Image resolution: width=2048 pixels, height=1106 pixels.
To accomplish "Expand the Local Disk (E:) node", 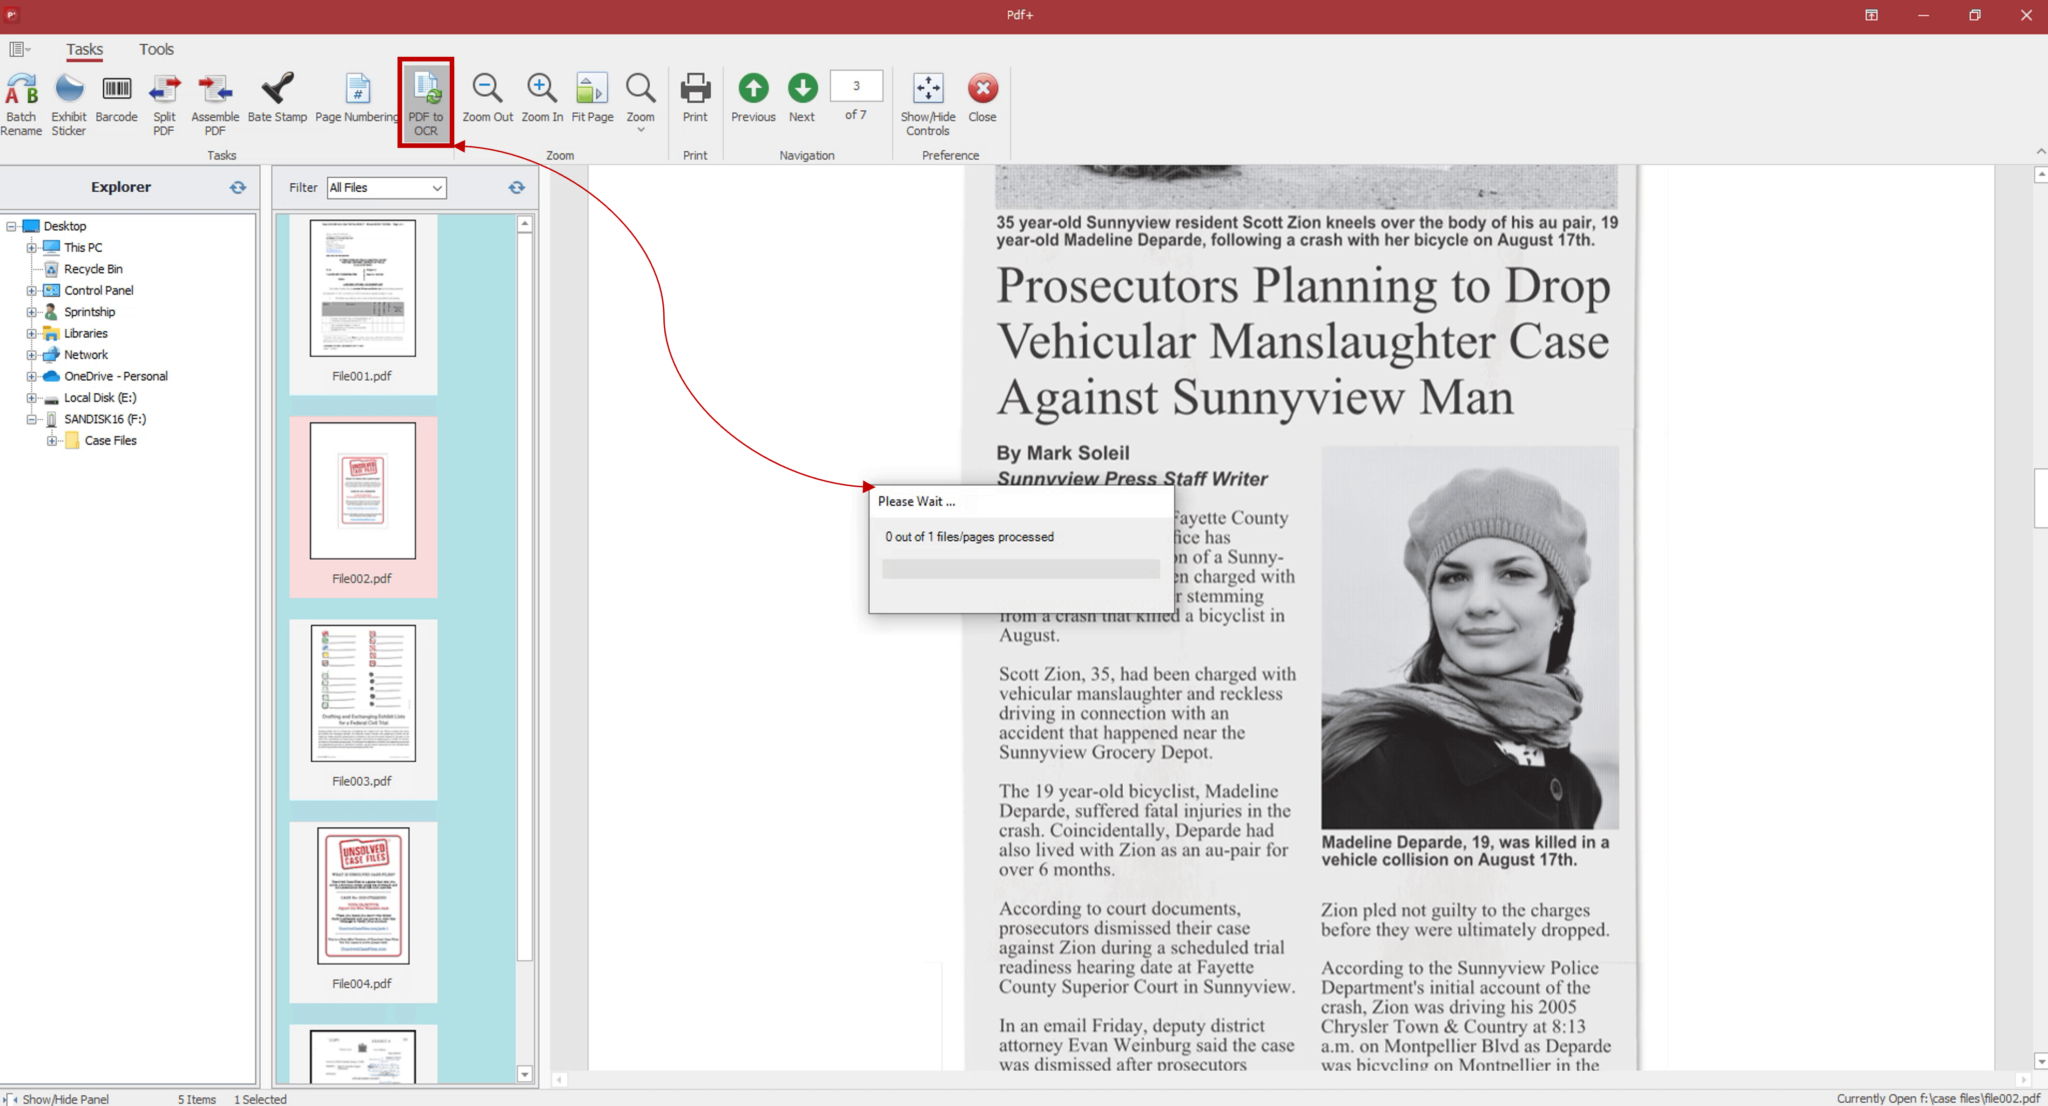I will coord(31,398).
